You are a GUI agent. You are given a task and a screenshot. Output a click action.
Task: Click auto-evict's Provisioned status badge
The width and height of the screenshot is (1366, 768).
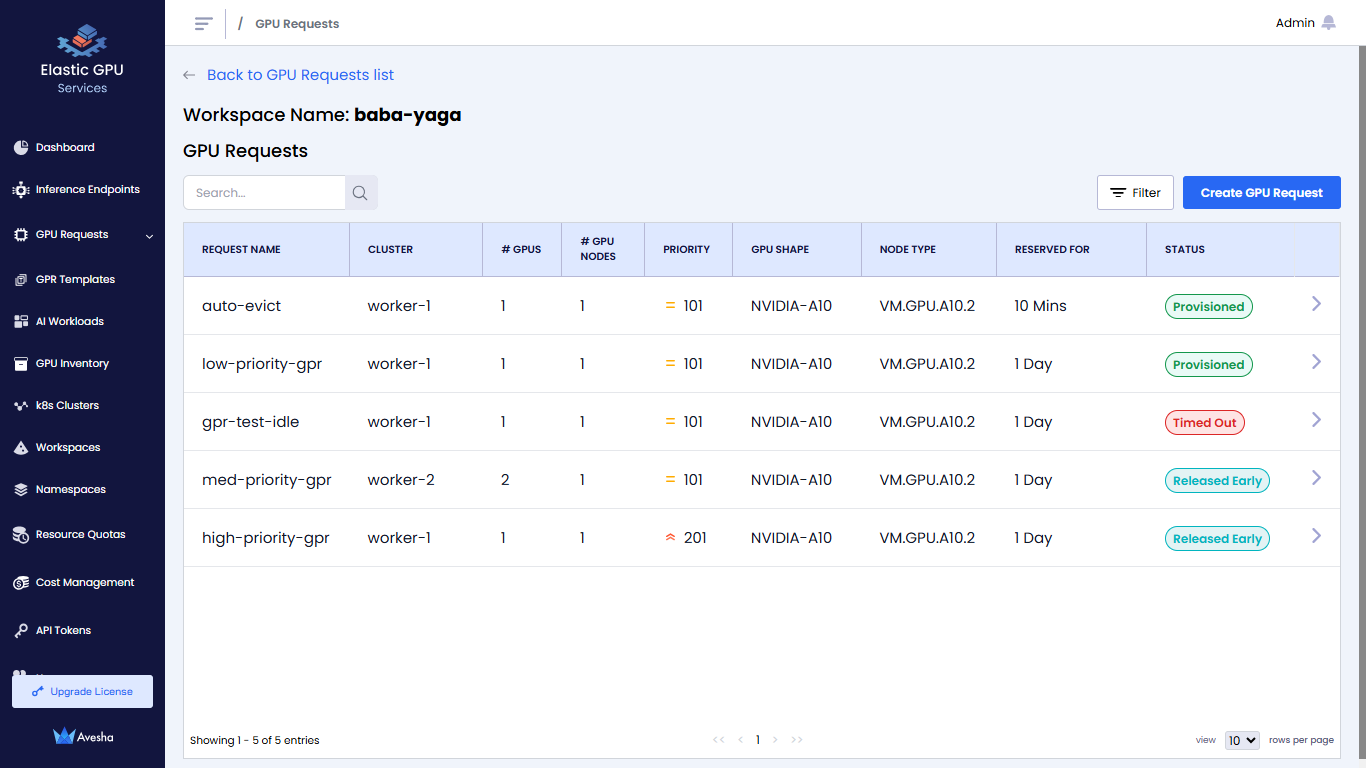1209,307
